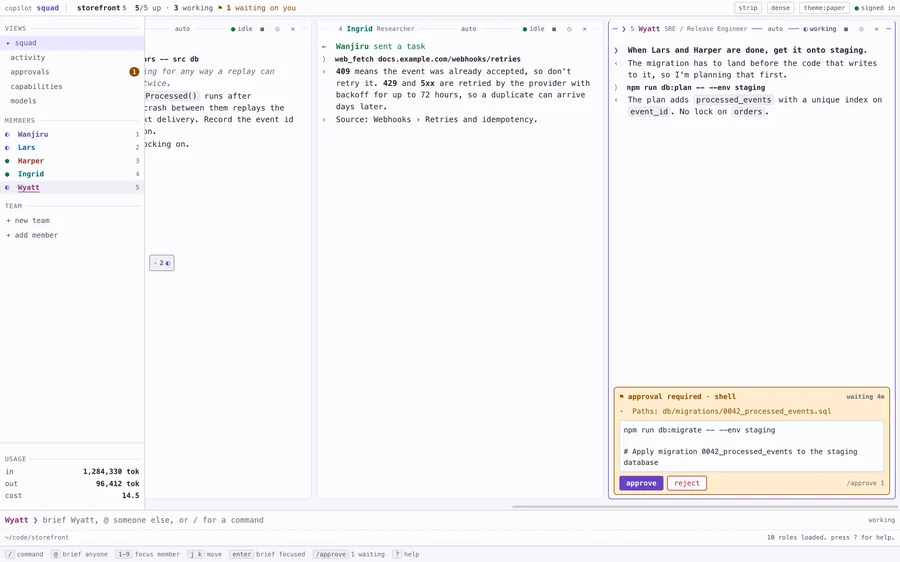Click Wanjiru's status dot in members list
Screen dimensions: 900x562
pos(7,134)
